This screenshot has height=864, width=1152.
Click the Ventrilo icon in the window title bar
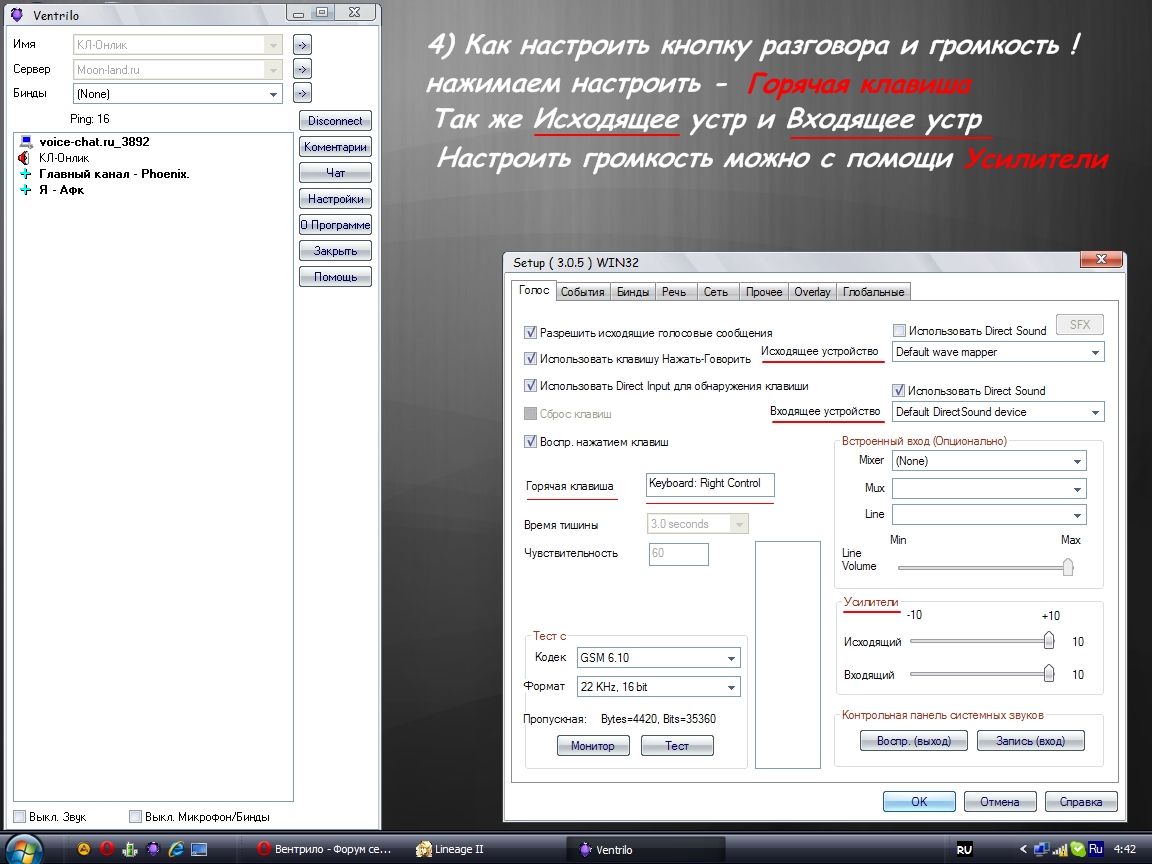[x=17, y=15]
